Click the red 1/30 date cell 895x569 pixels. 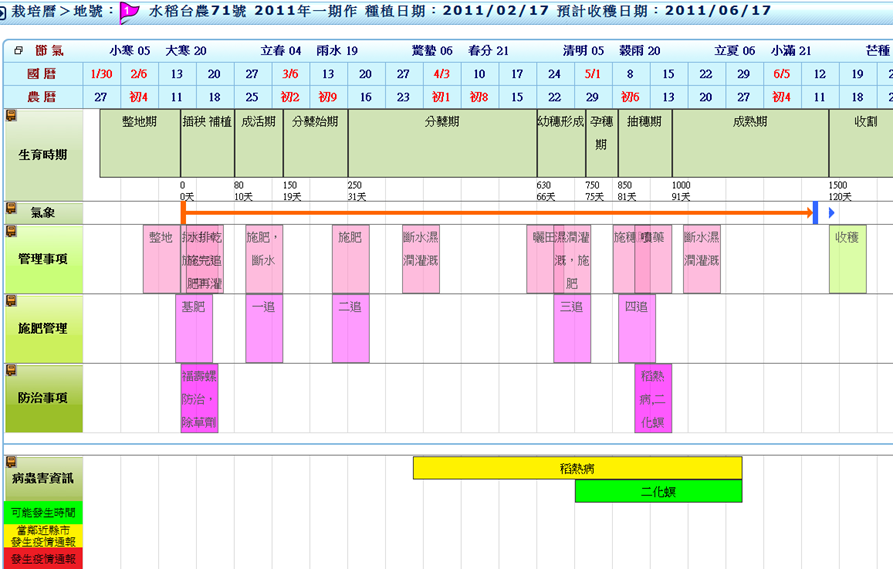102,74
